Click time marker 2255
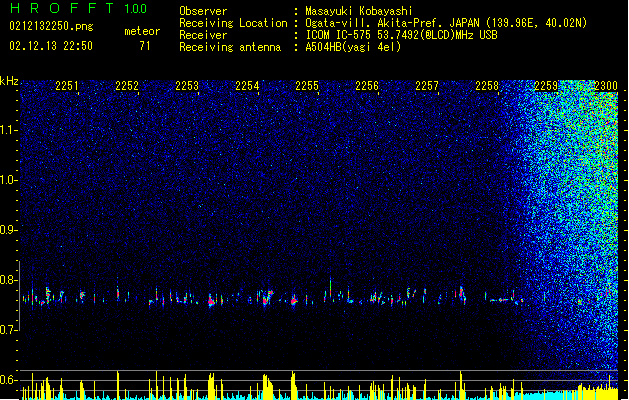Screen dimensions: 629x400 pyautogui.click(x=307, y=85)
